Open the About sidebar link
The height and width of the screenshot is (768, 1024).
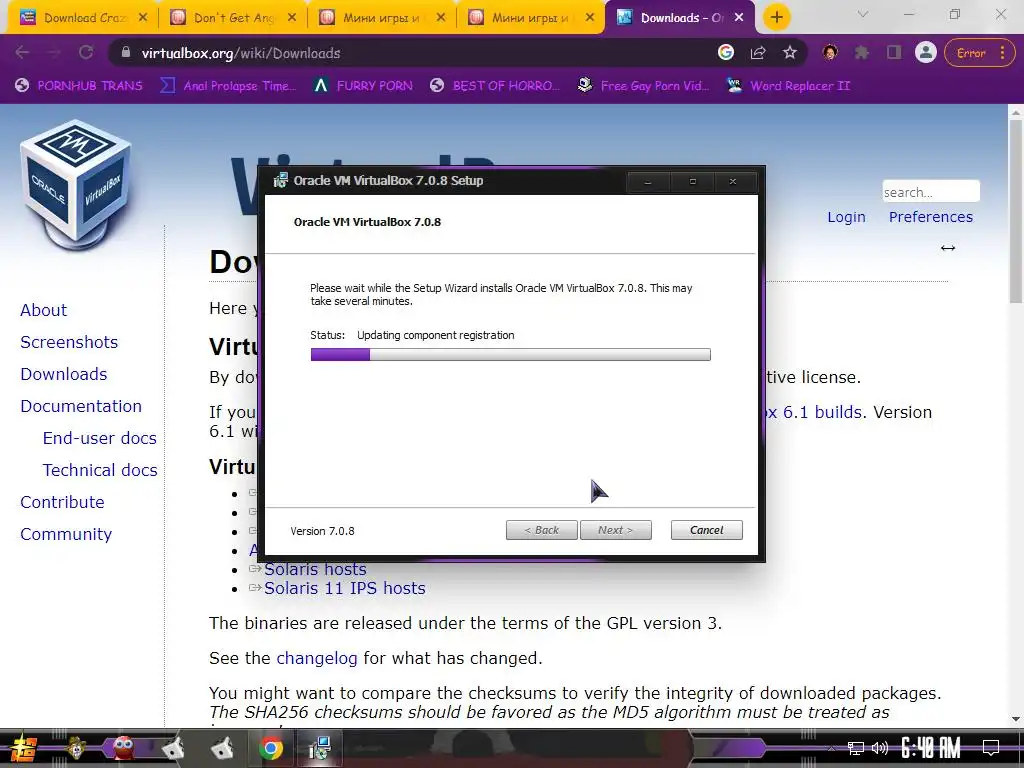(43, 310)
